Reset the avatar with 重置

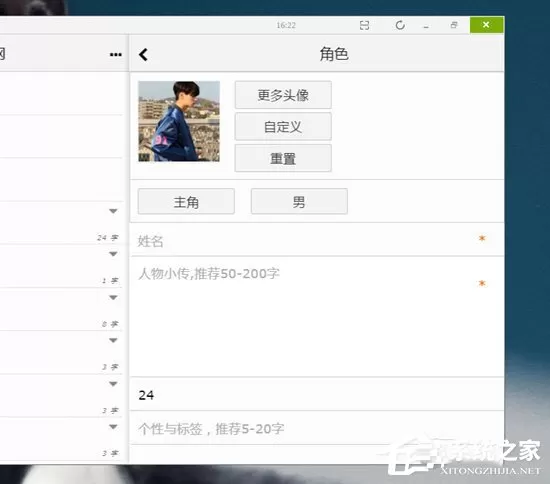[x=283, y=158]
